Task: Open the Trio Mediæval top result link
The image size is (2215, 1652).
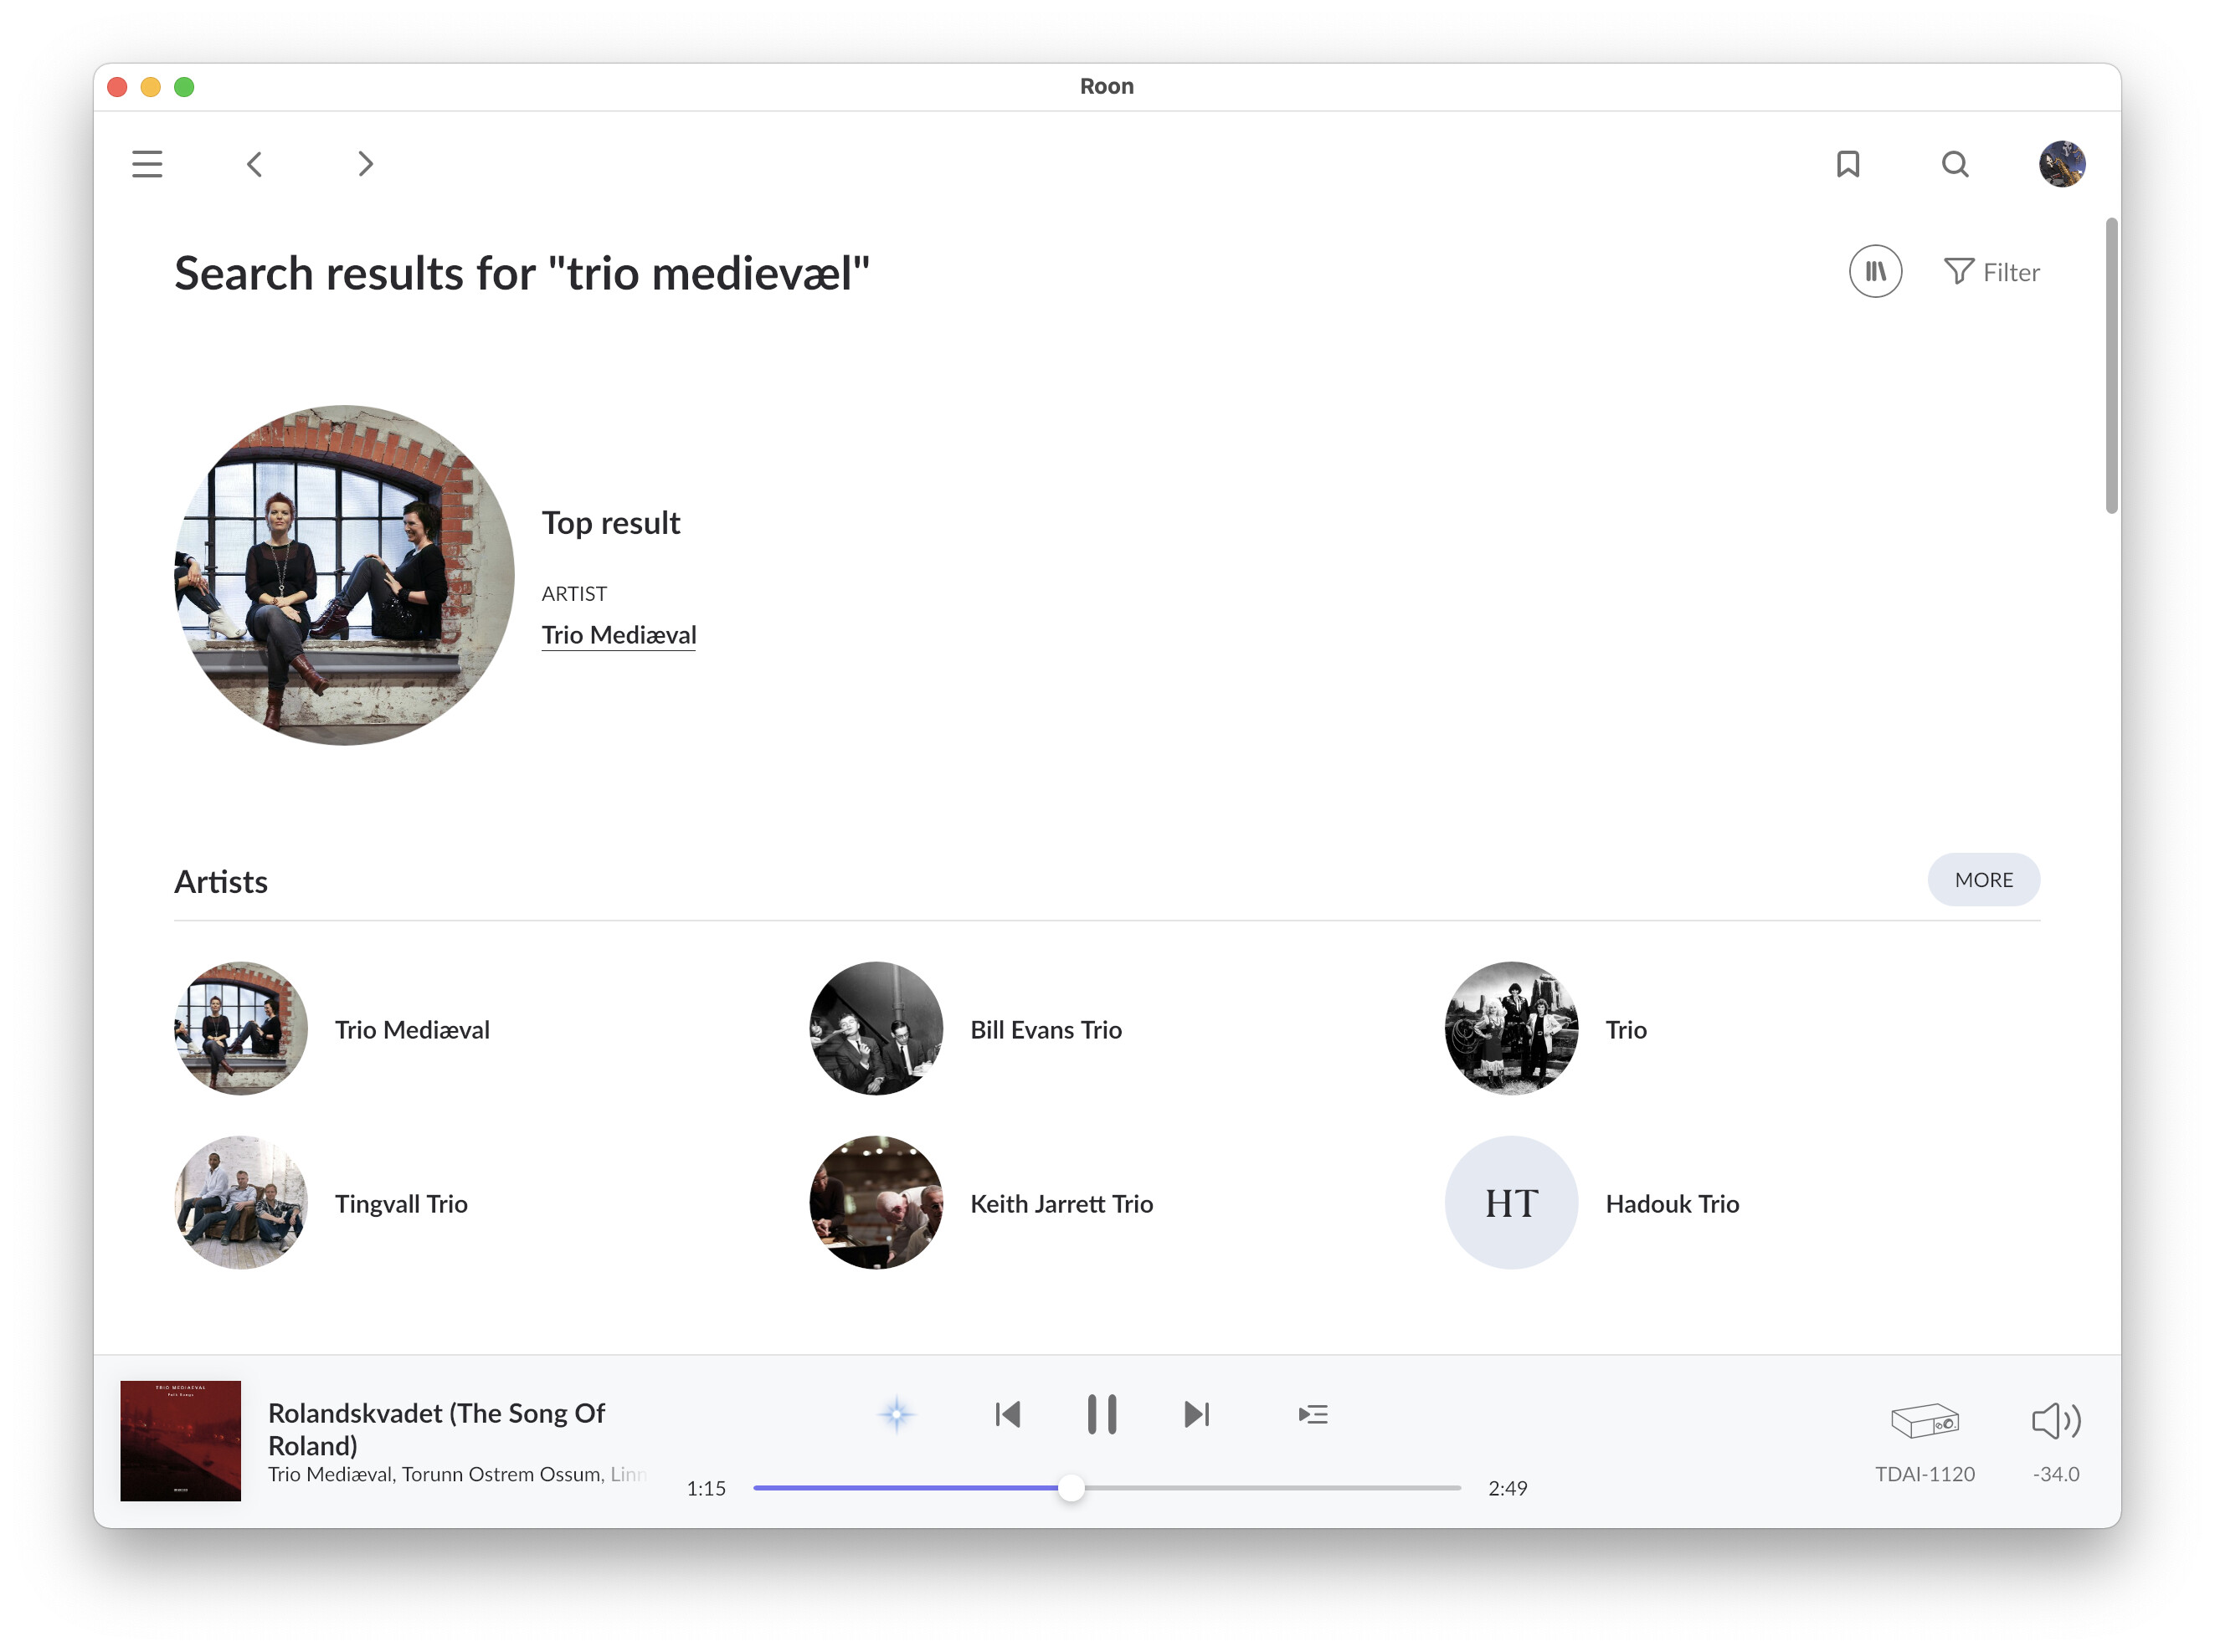Action: [x=618, y=635]
